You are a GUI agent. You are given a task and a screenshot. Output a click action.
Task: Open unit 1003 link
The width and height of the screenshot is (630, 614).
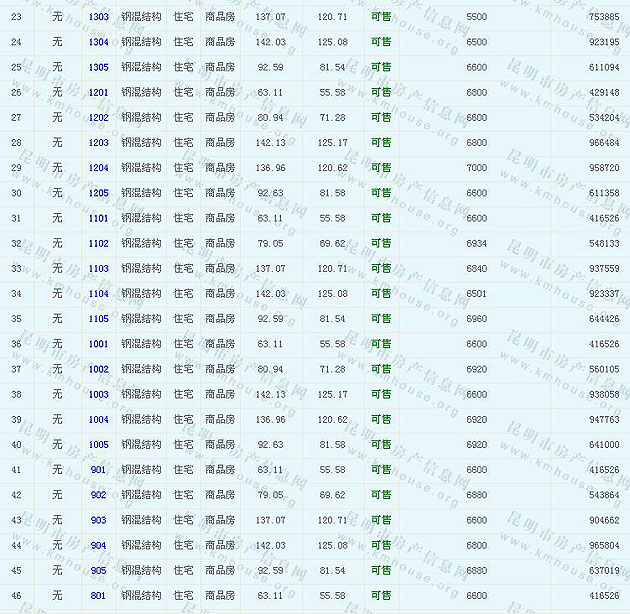(98, 394)
